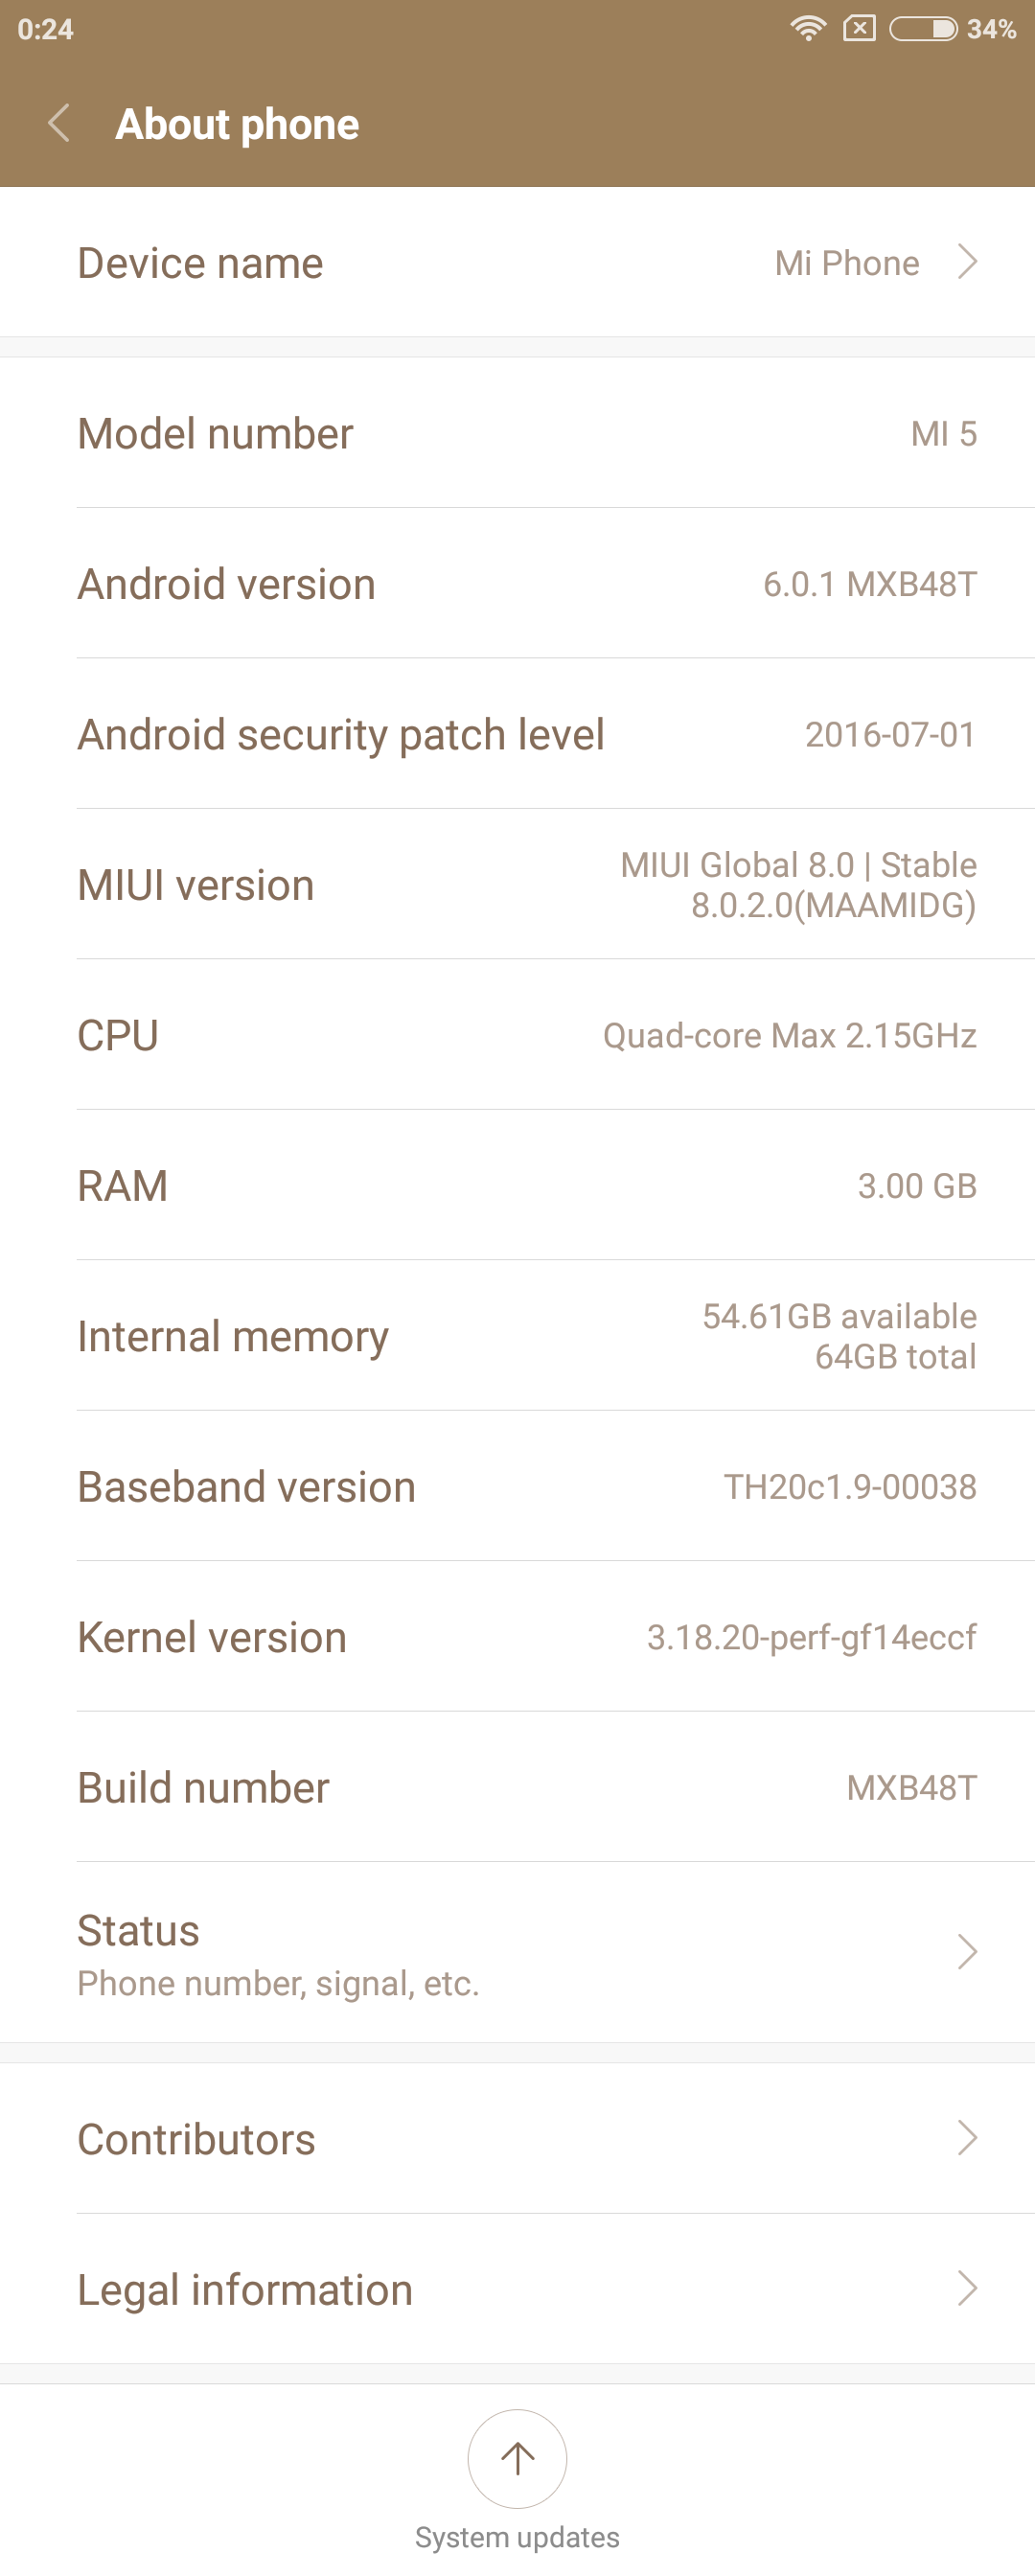Open the Status row chevron
The width and height of the screenshot is (1035, 2576).
click(x=966, y=1951)
